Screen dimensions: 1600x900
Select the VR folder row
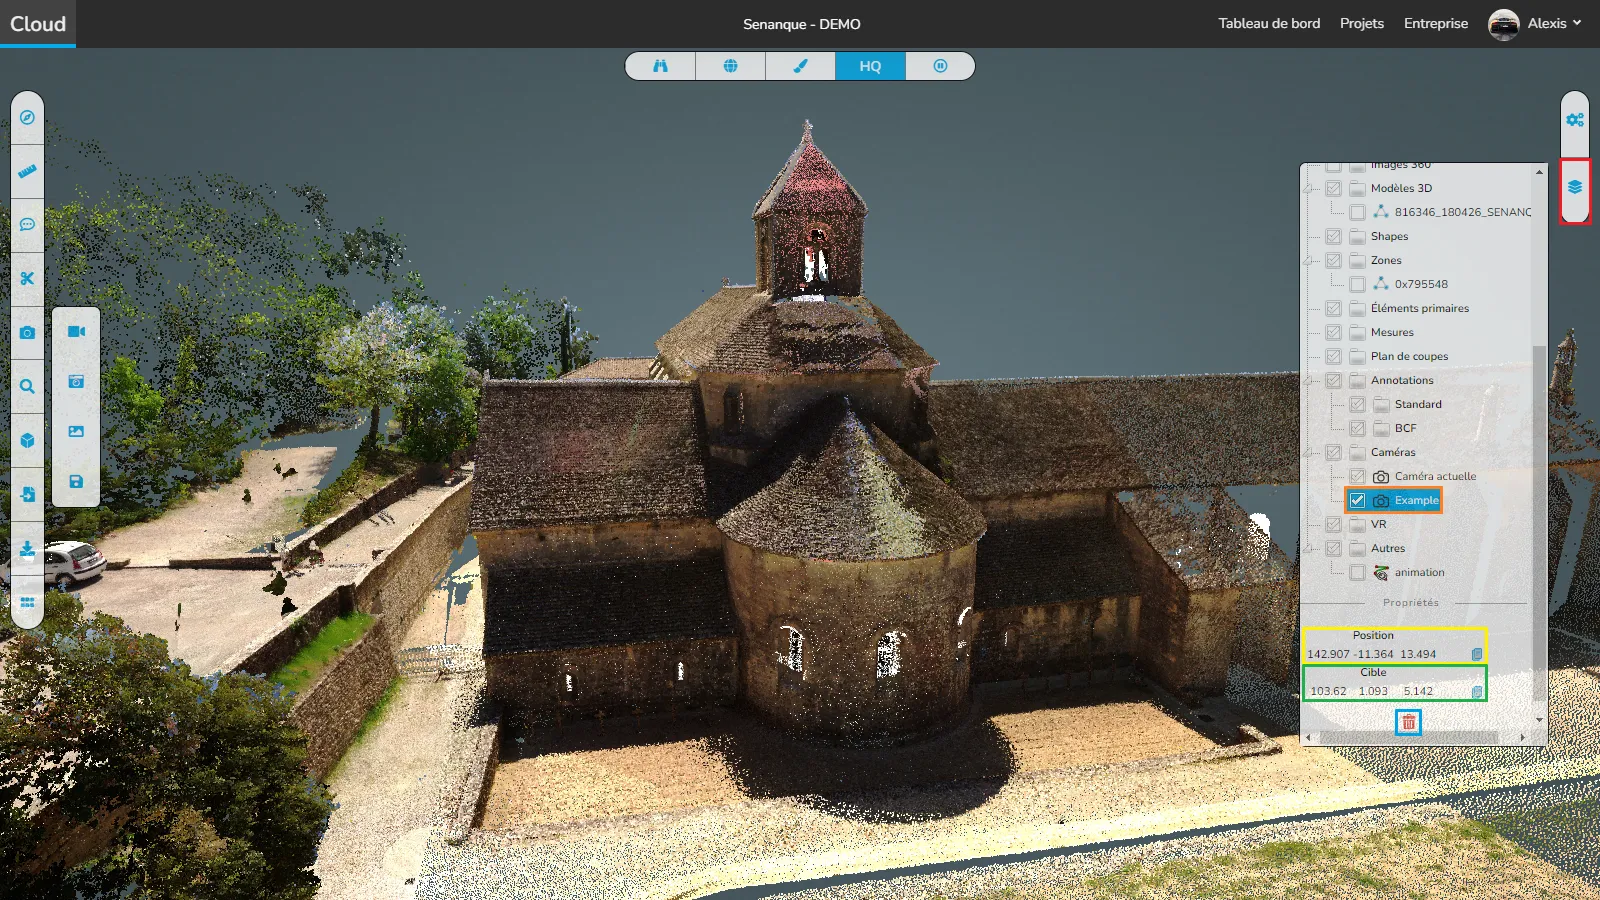click(1378, 524)
